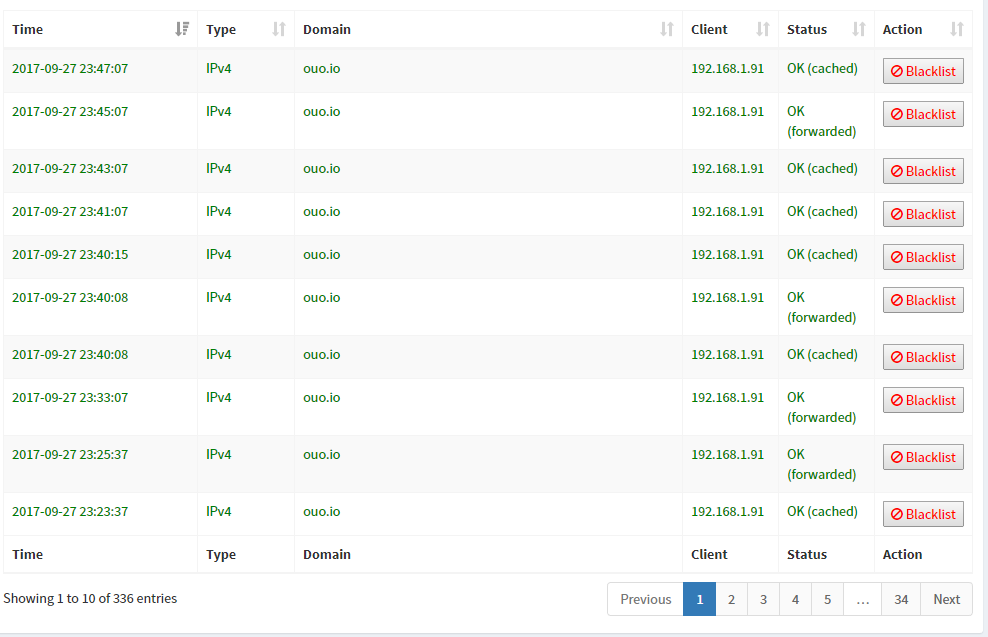Blacklist the 23:23:37 query
The height and width of the screenshot is (637, 988).
923,514
